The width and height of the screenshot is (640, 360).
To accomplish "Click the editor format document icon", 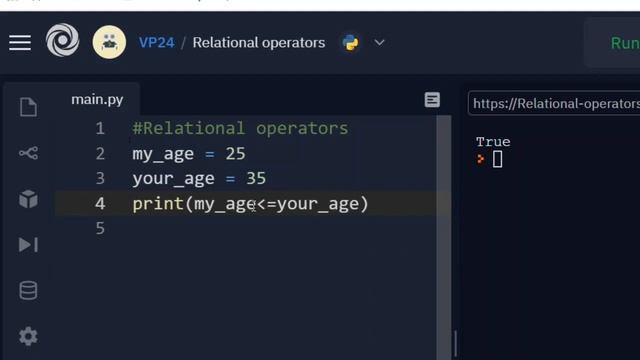I will coord(432,100).
